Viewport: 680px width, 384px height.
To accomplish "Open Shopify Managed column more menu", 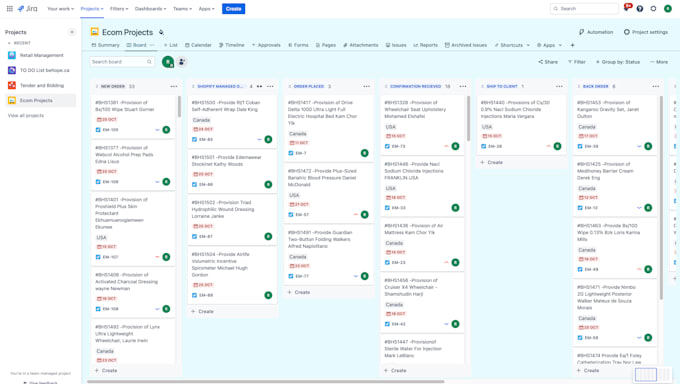I will pyautogui.click(x=270, y=86).
